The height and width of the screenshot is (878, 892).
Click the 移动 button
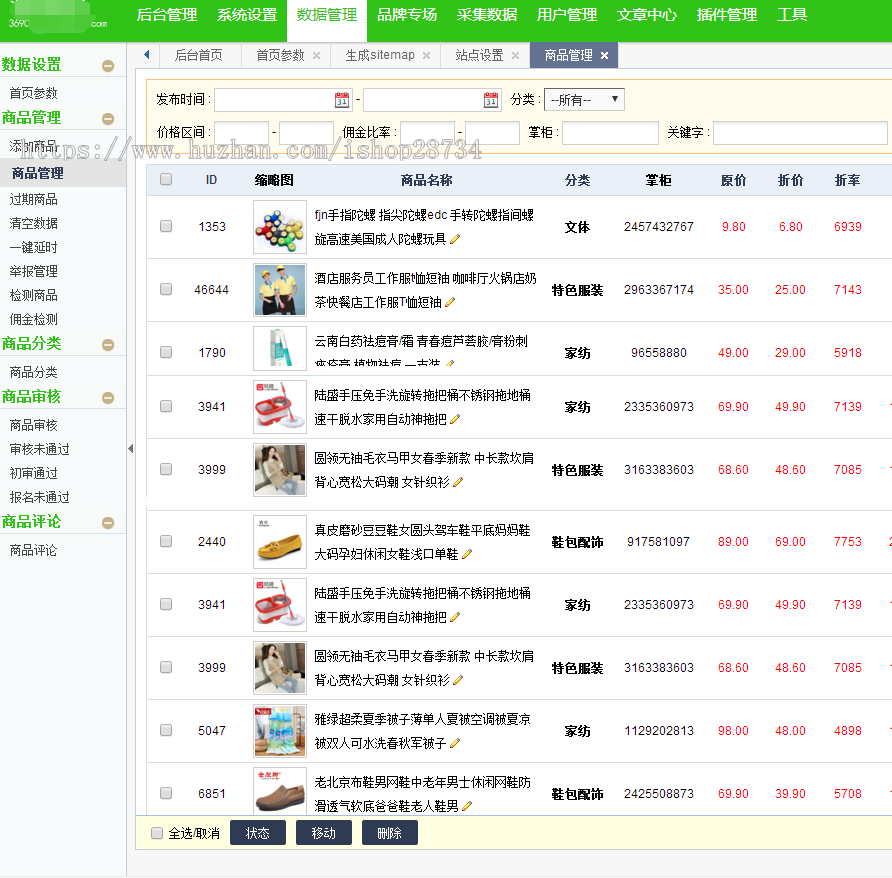pyautogui.click(x=323, y=832)
